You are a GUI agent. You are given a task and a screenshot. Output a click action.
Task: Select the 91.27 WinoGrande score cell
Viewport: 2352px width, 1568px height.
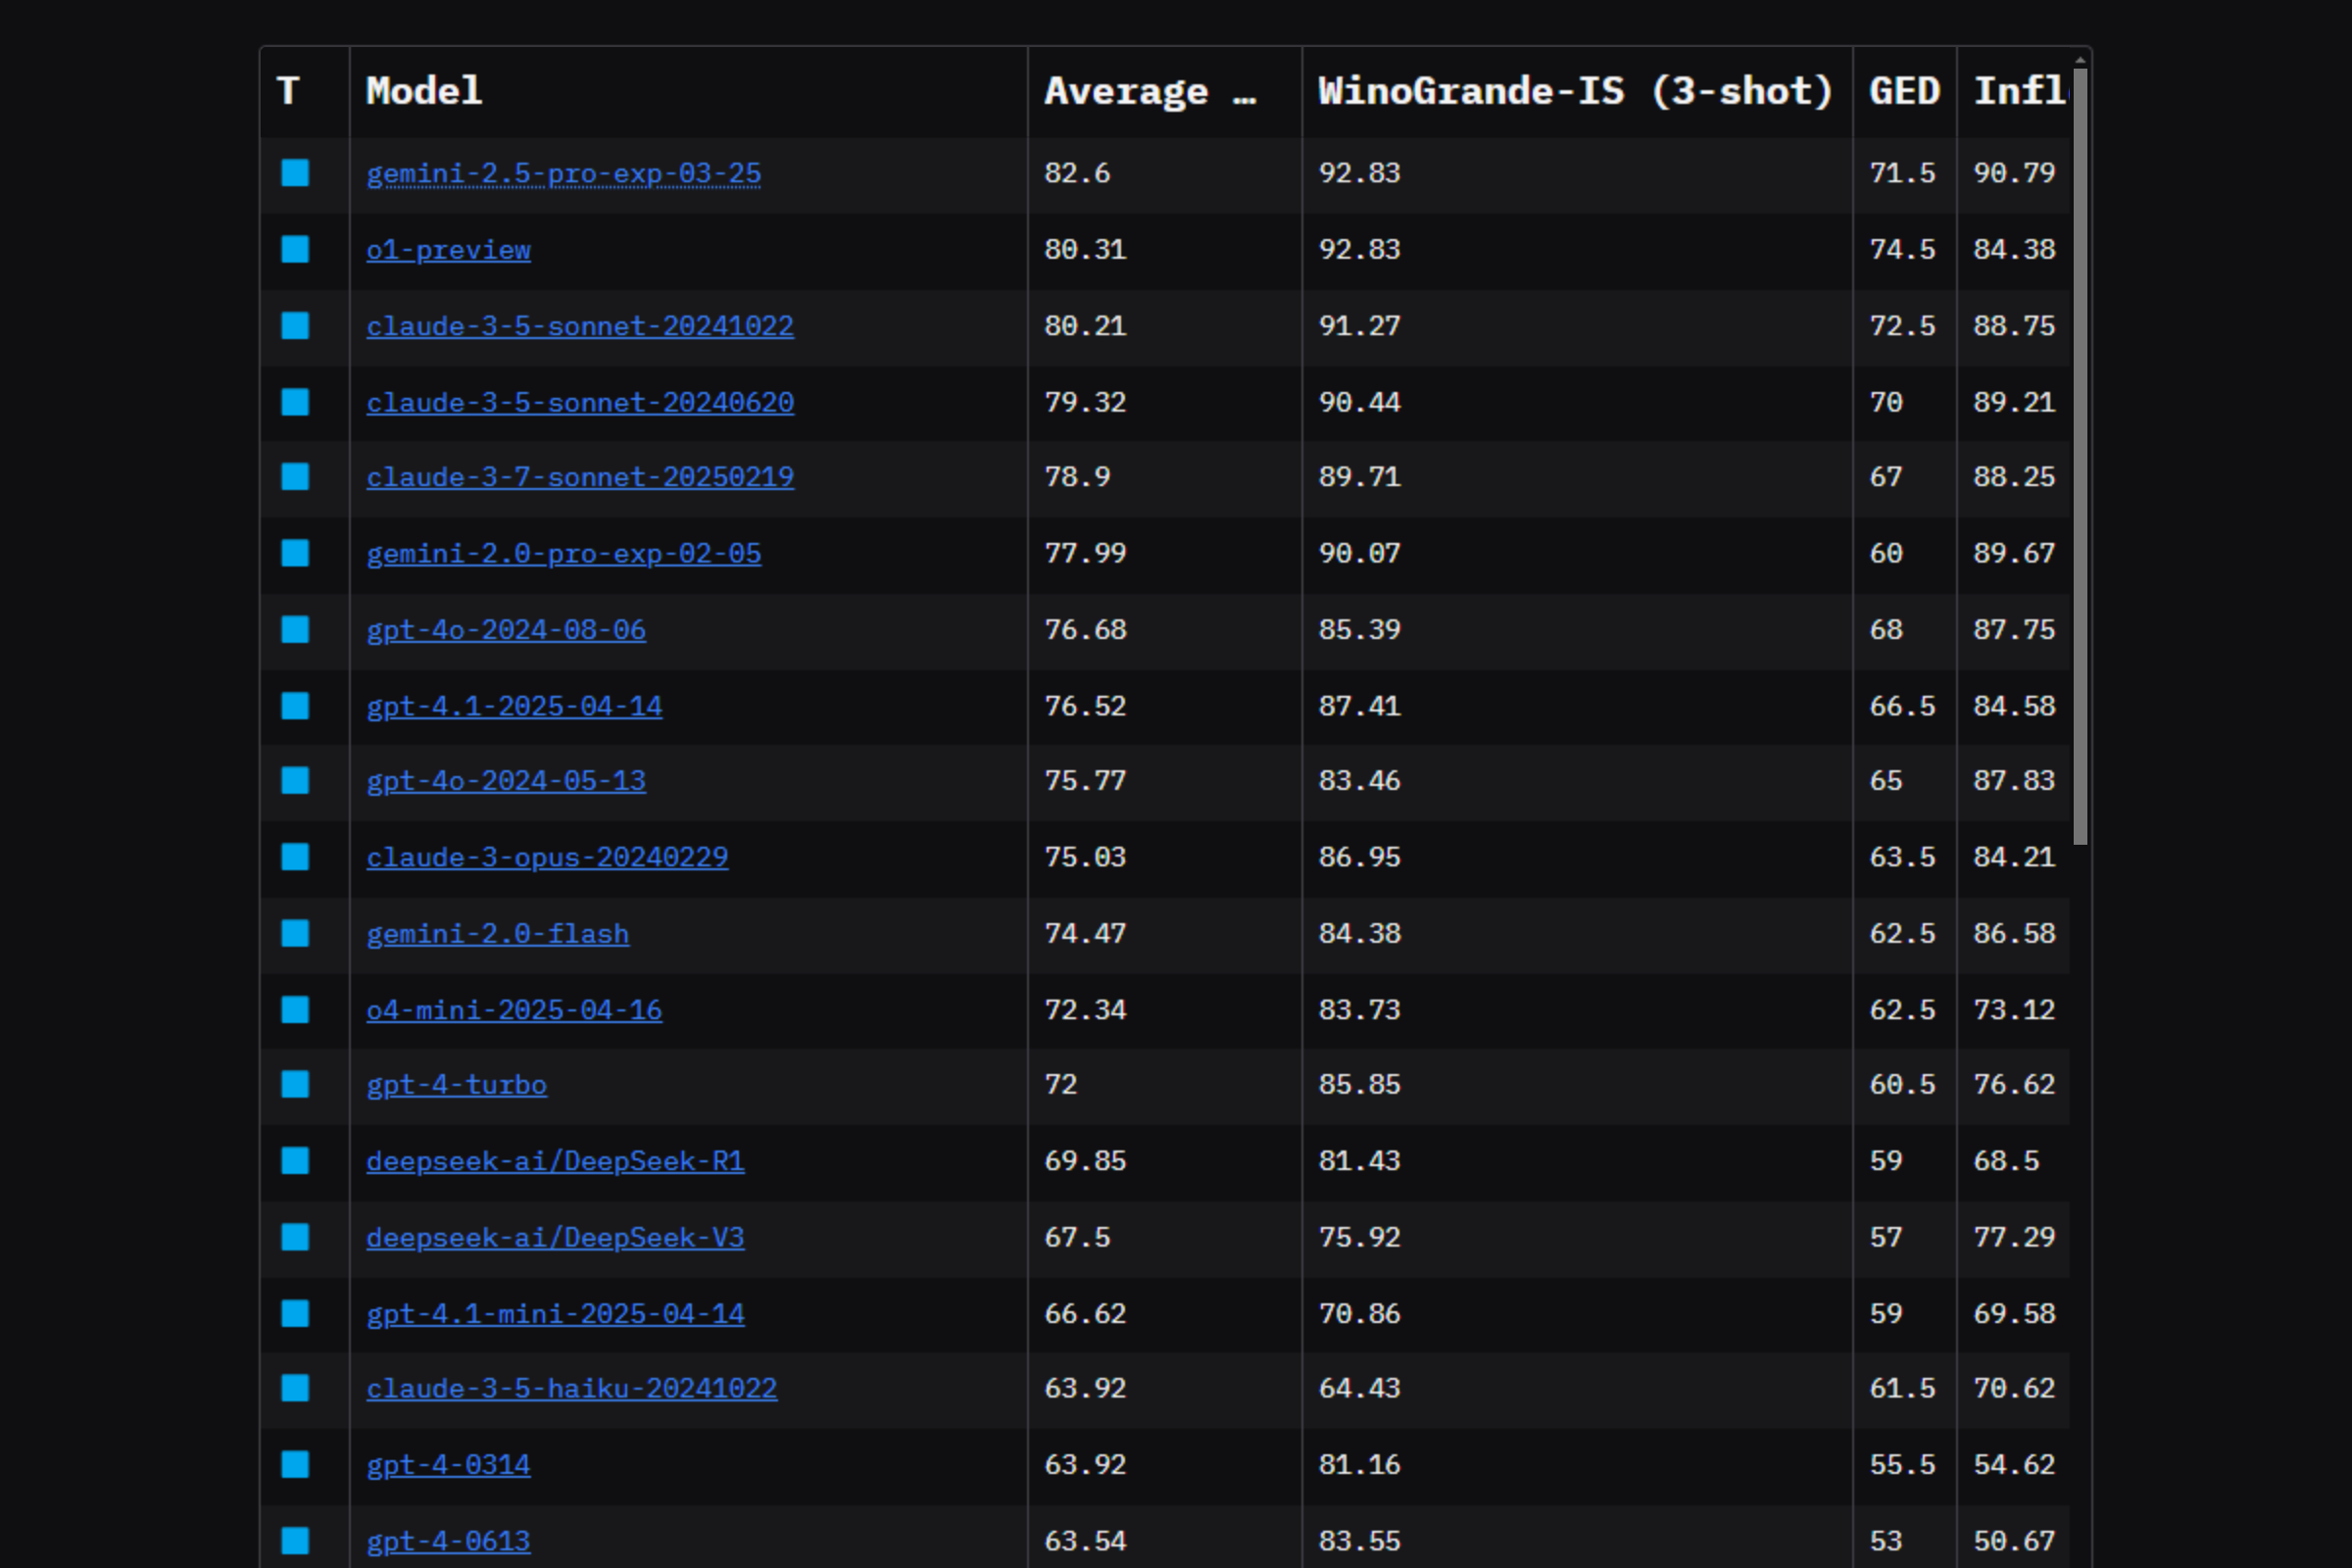tap(1577, 327)
